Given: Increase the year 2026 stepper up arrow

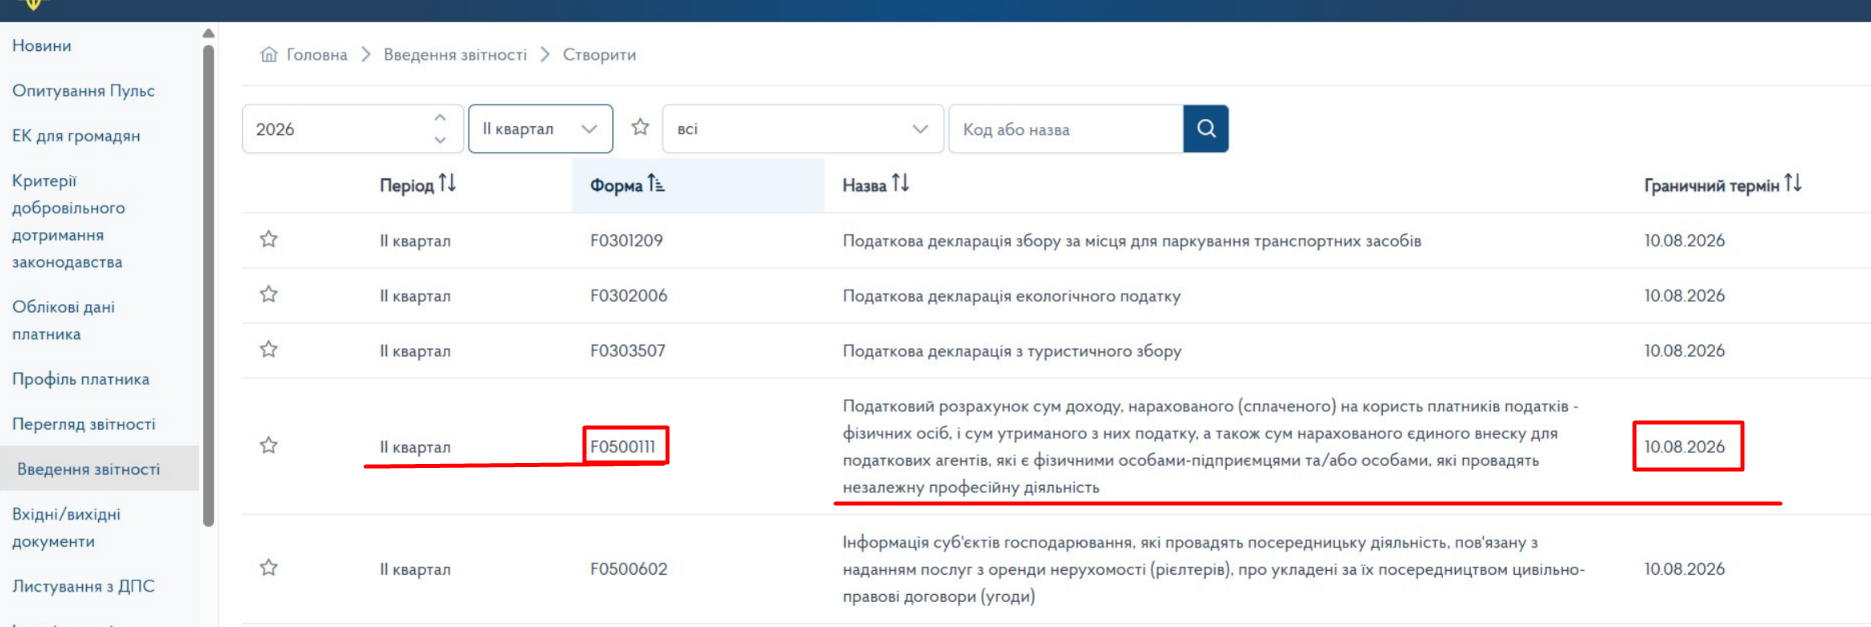Looking at the screenshot, I should (x=440, y=117).
